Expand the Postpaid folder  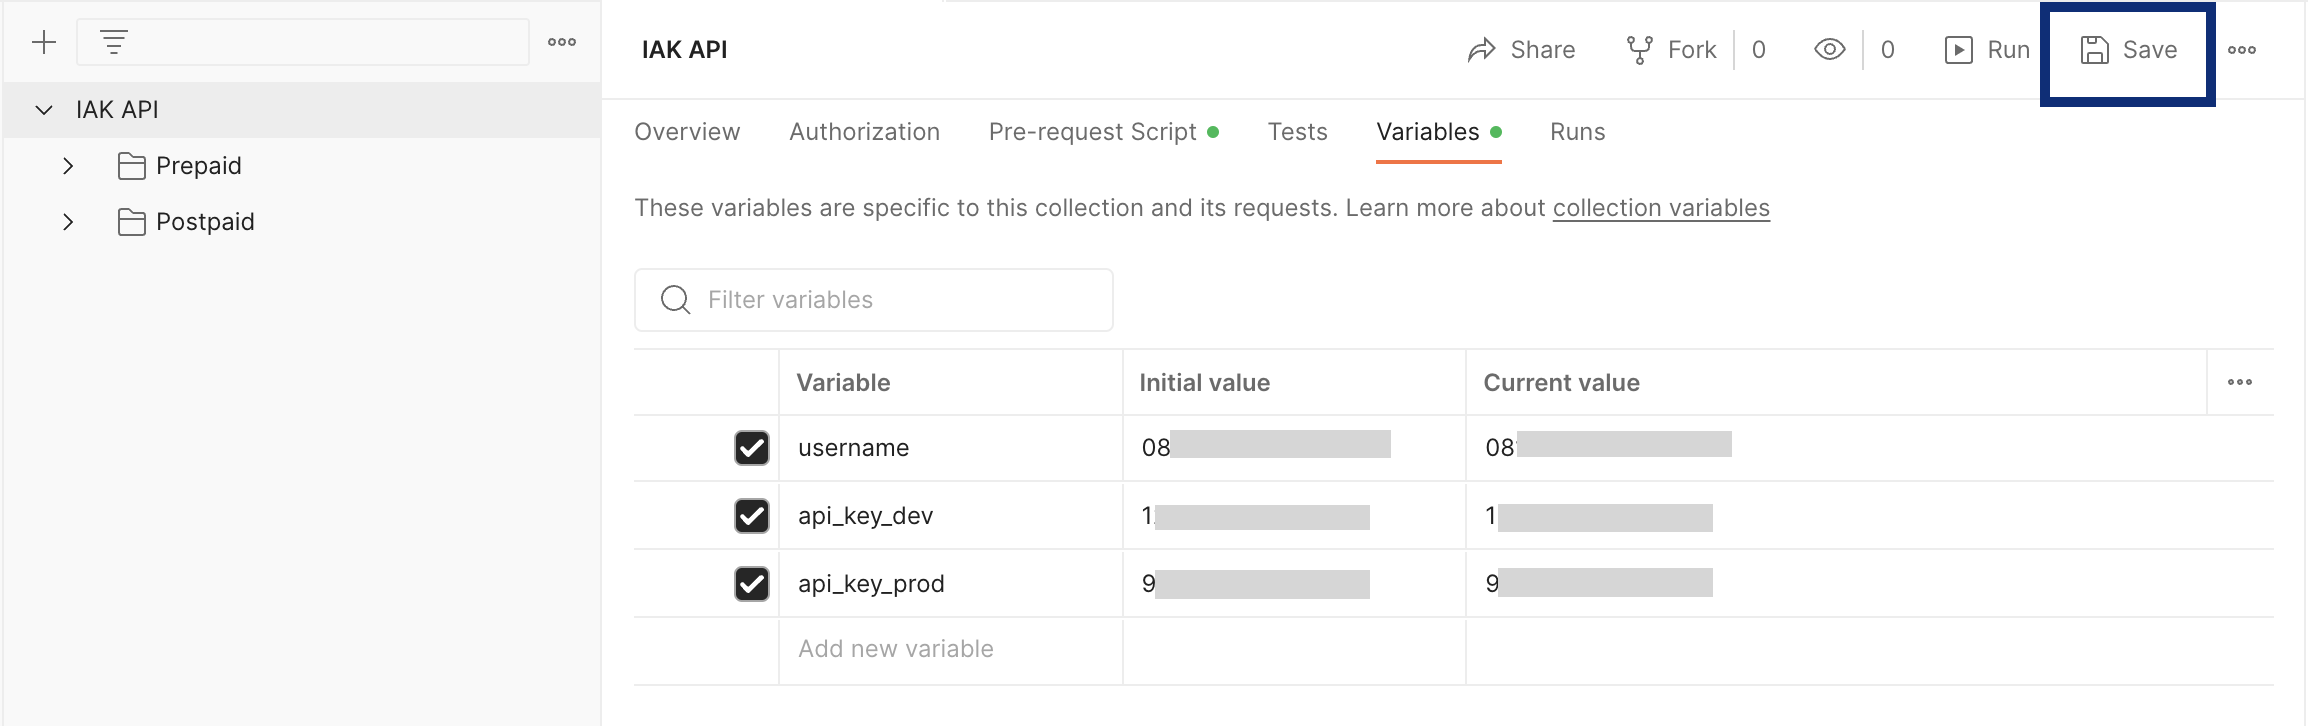tap(68, 222)
